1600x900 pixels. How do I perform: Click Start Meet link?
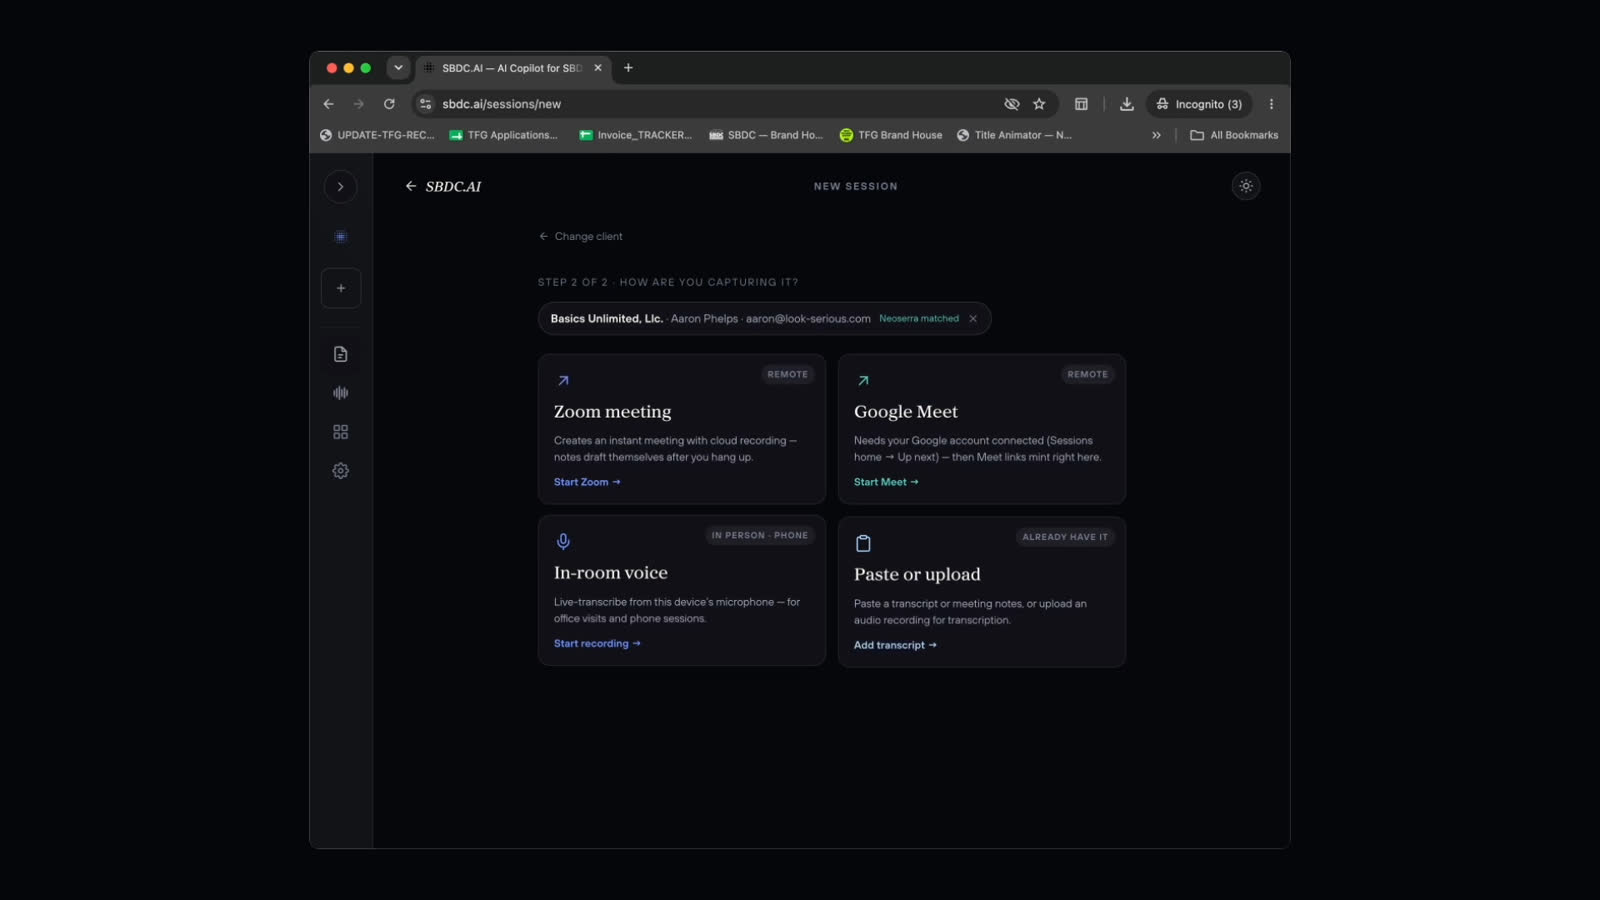pos(886,482)
